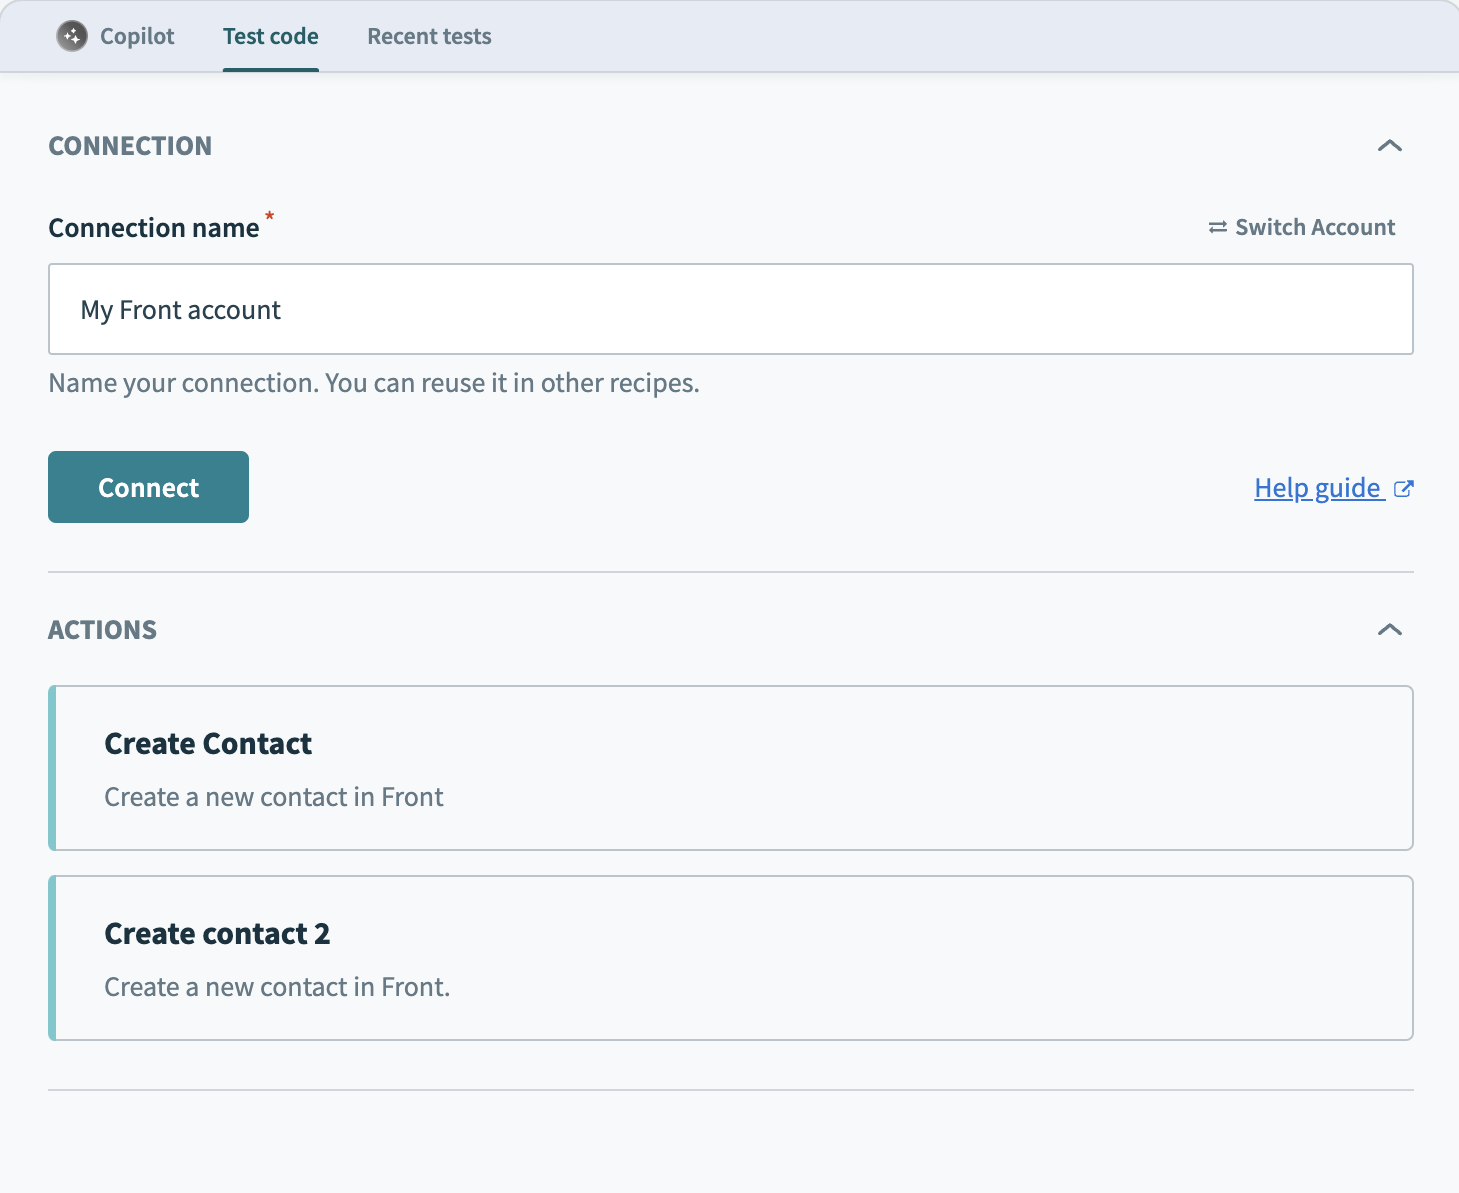Click the Switch Account text
The width and height of the screenshot is (1459, 1193).
point(1314,228)
